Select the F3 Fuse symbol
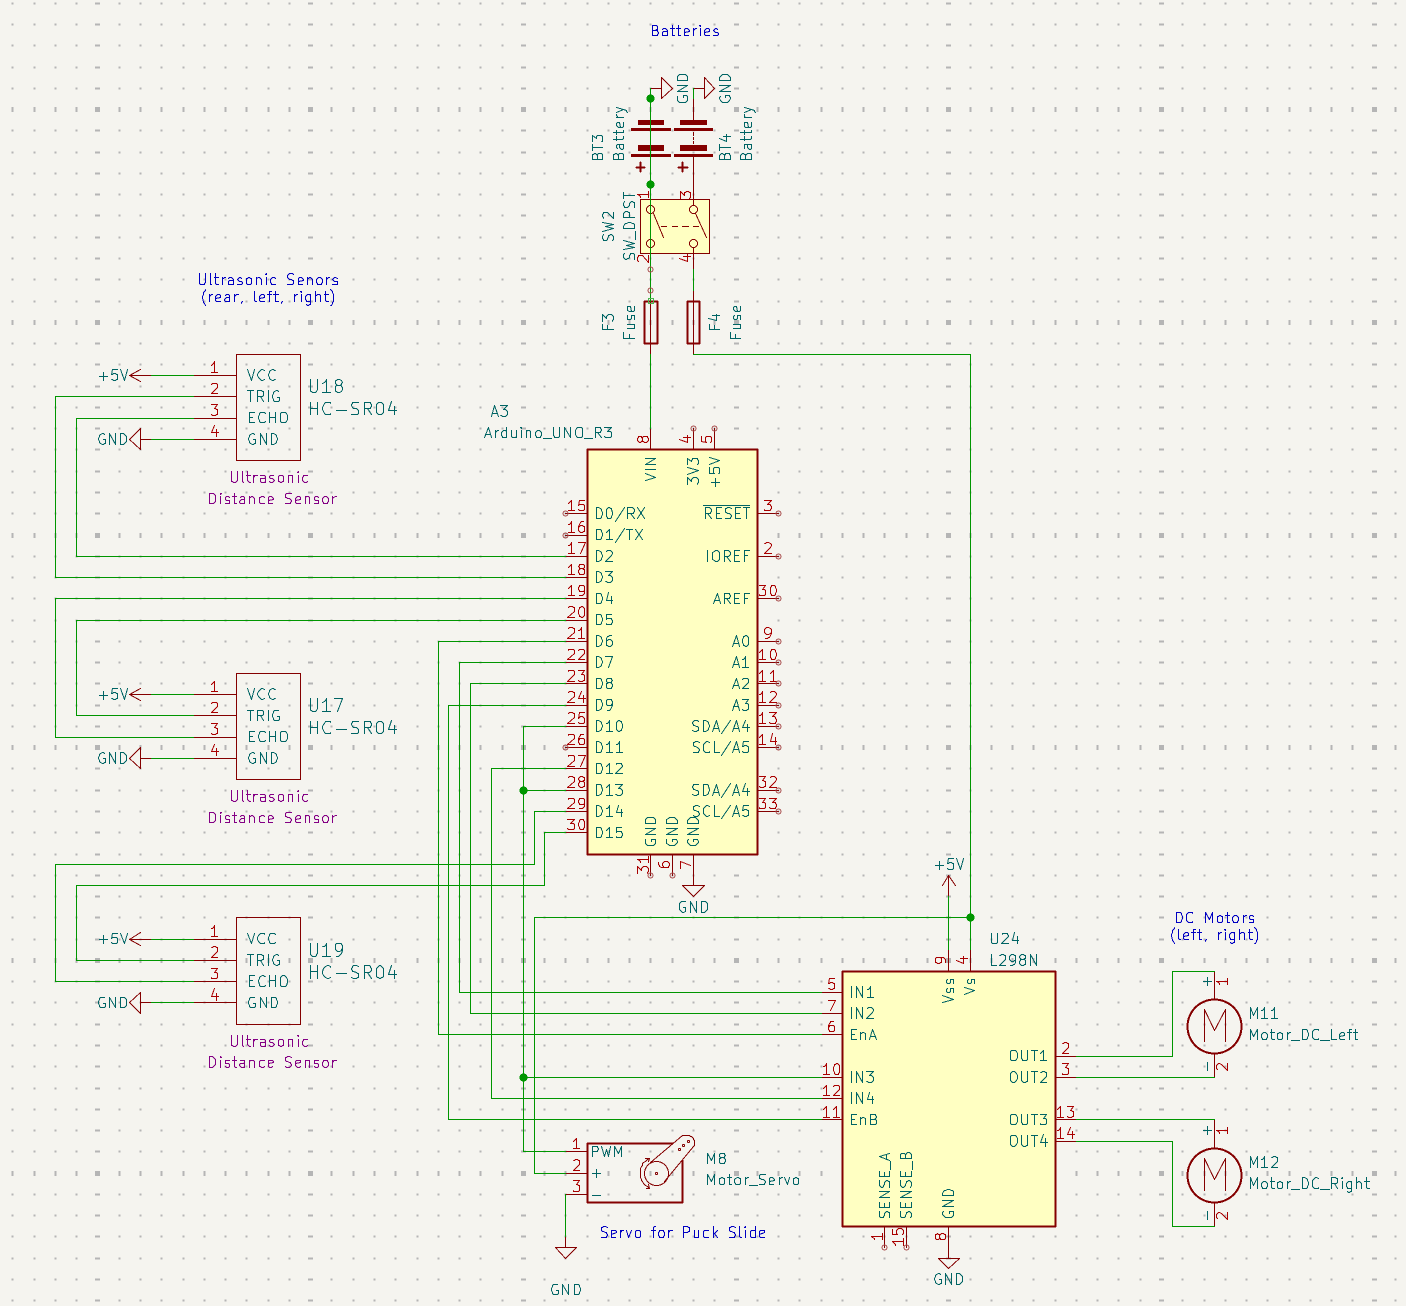This screenshot has height=1306, width=1406. [650, 322]
